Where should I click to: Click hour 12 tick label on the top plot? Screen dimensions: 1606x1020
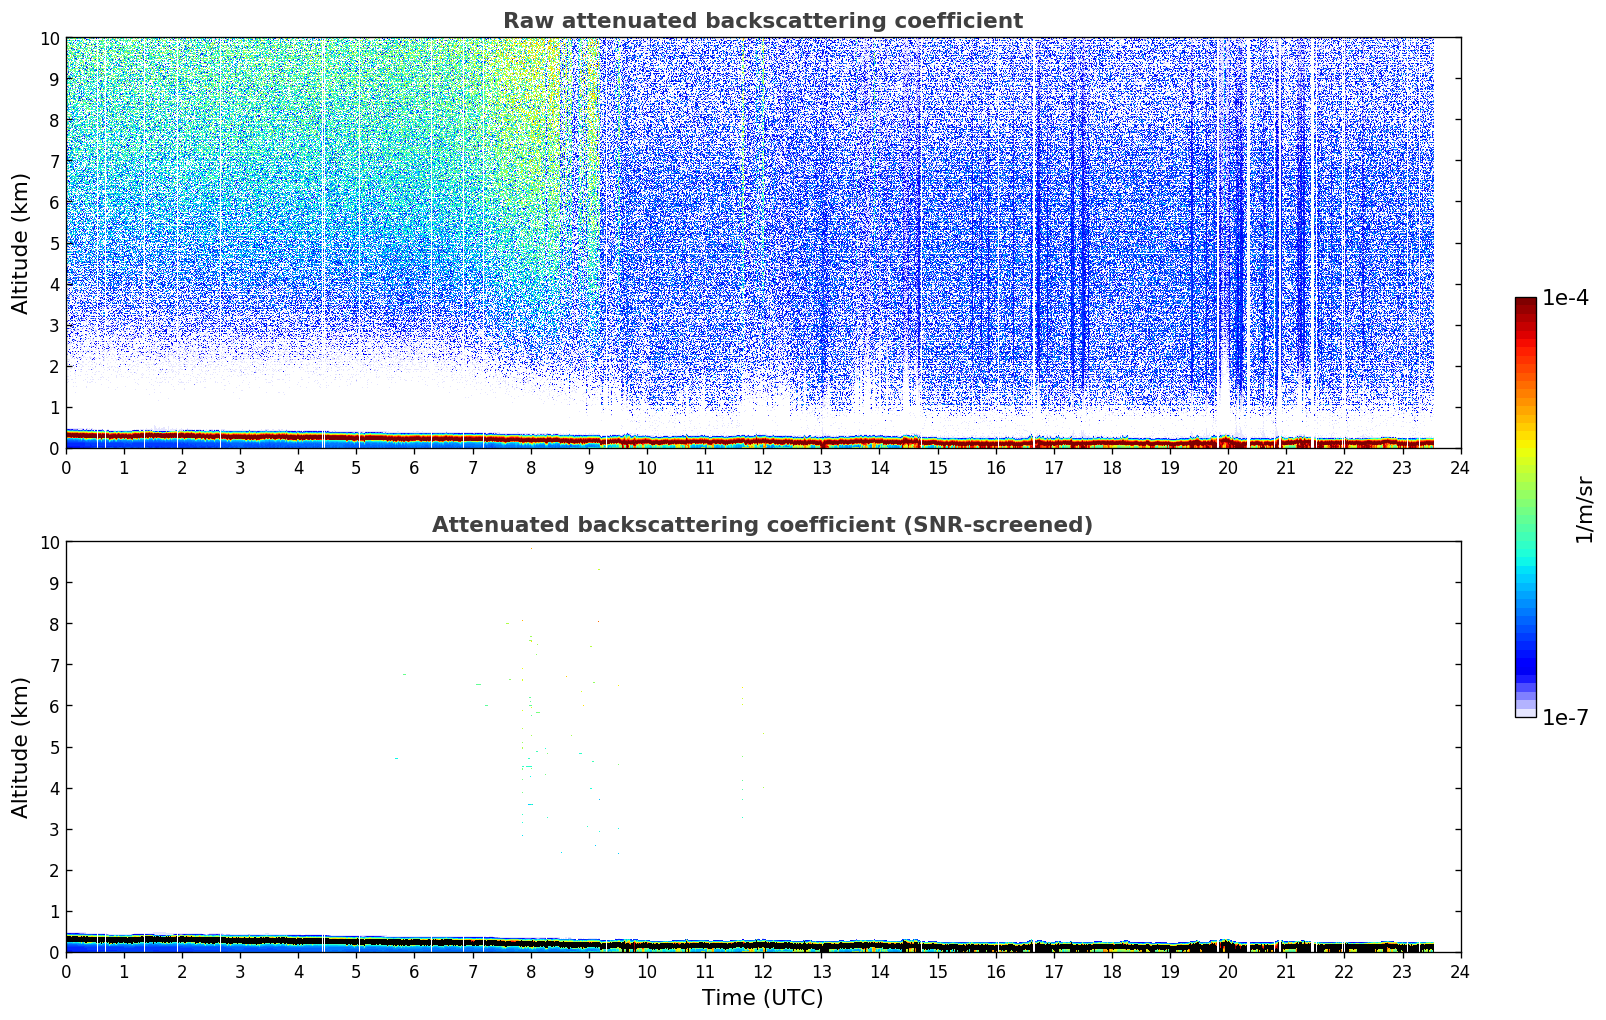point(763,468)
